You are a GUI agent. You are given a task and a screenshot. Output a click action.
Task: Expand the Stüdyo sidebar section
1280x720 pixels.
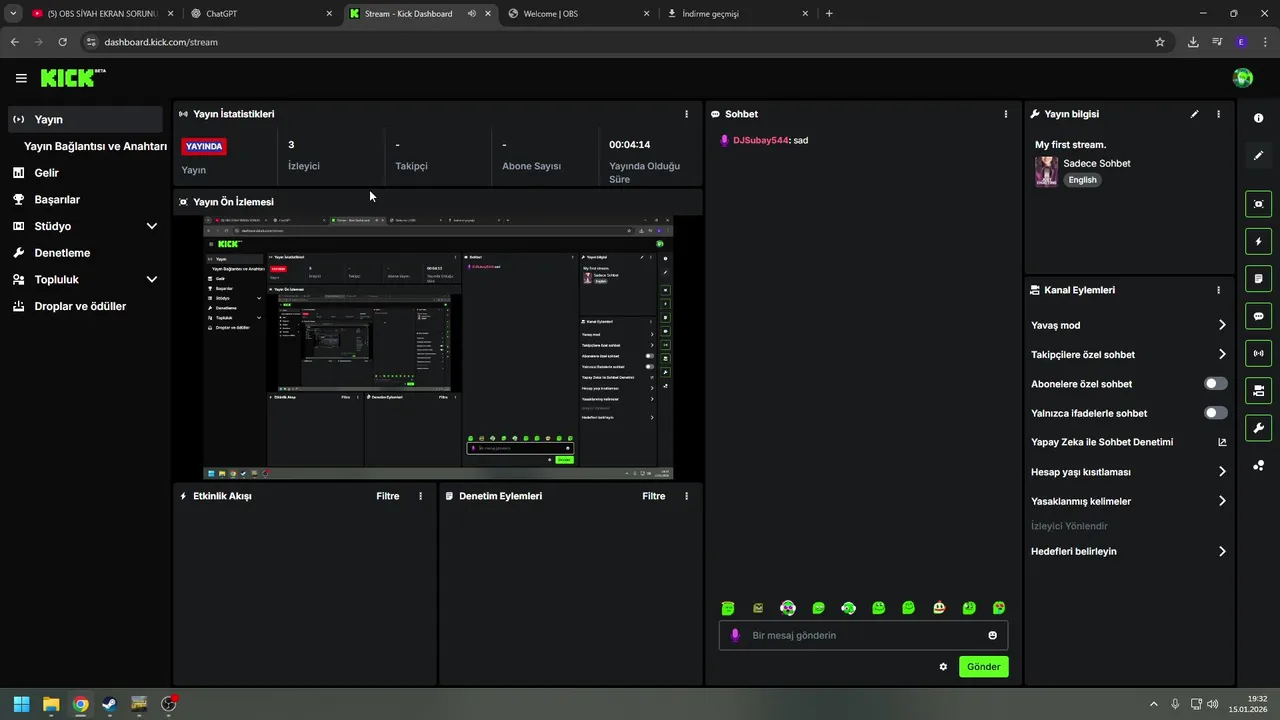pyautogui.click(x=151, y=226)
